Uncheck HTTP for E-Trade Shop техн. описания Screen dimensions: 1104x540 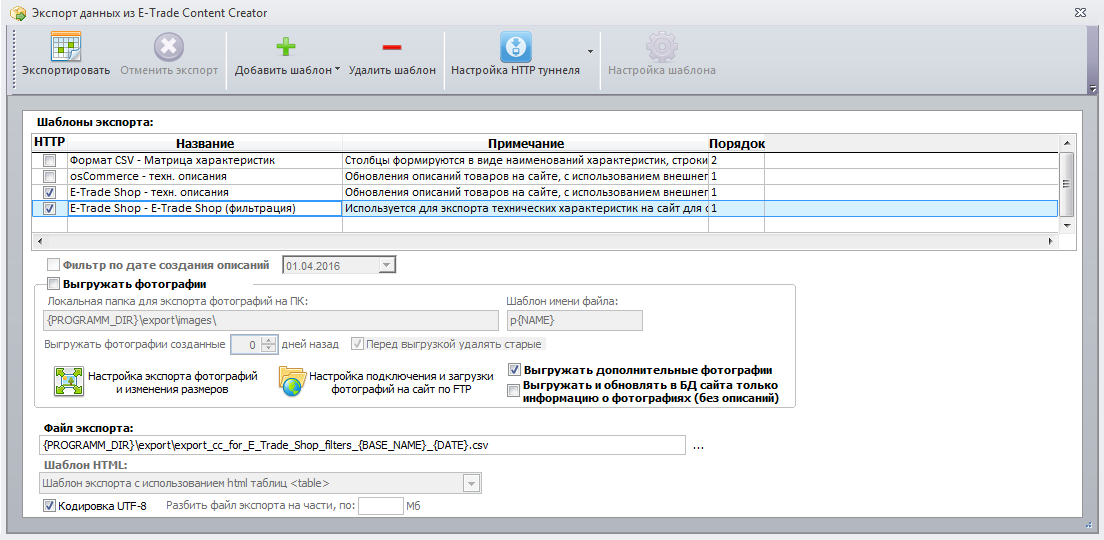tap(49, 192)
